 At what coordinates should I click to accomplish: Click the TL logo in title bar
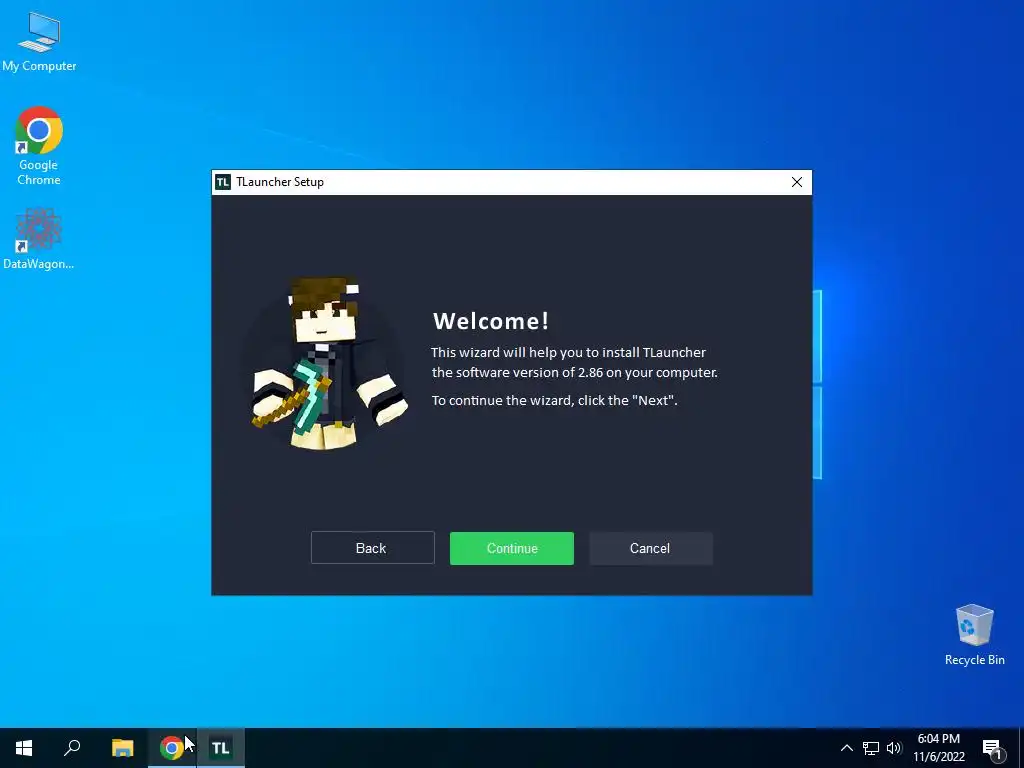[x=223, y=182]
